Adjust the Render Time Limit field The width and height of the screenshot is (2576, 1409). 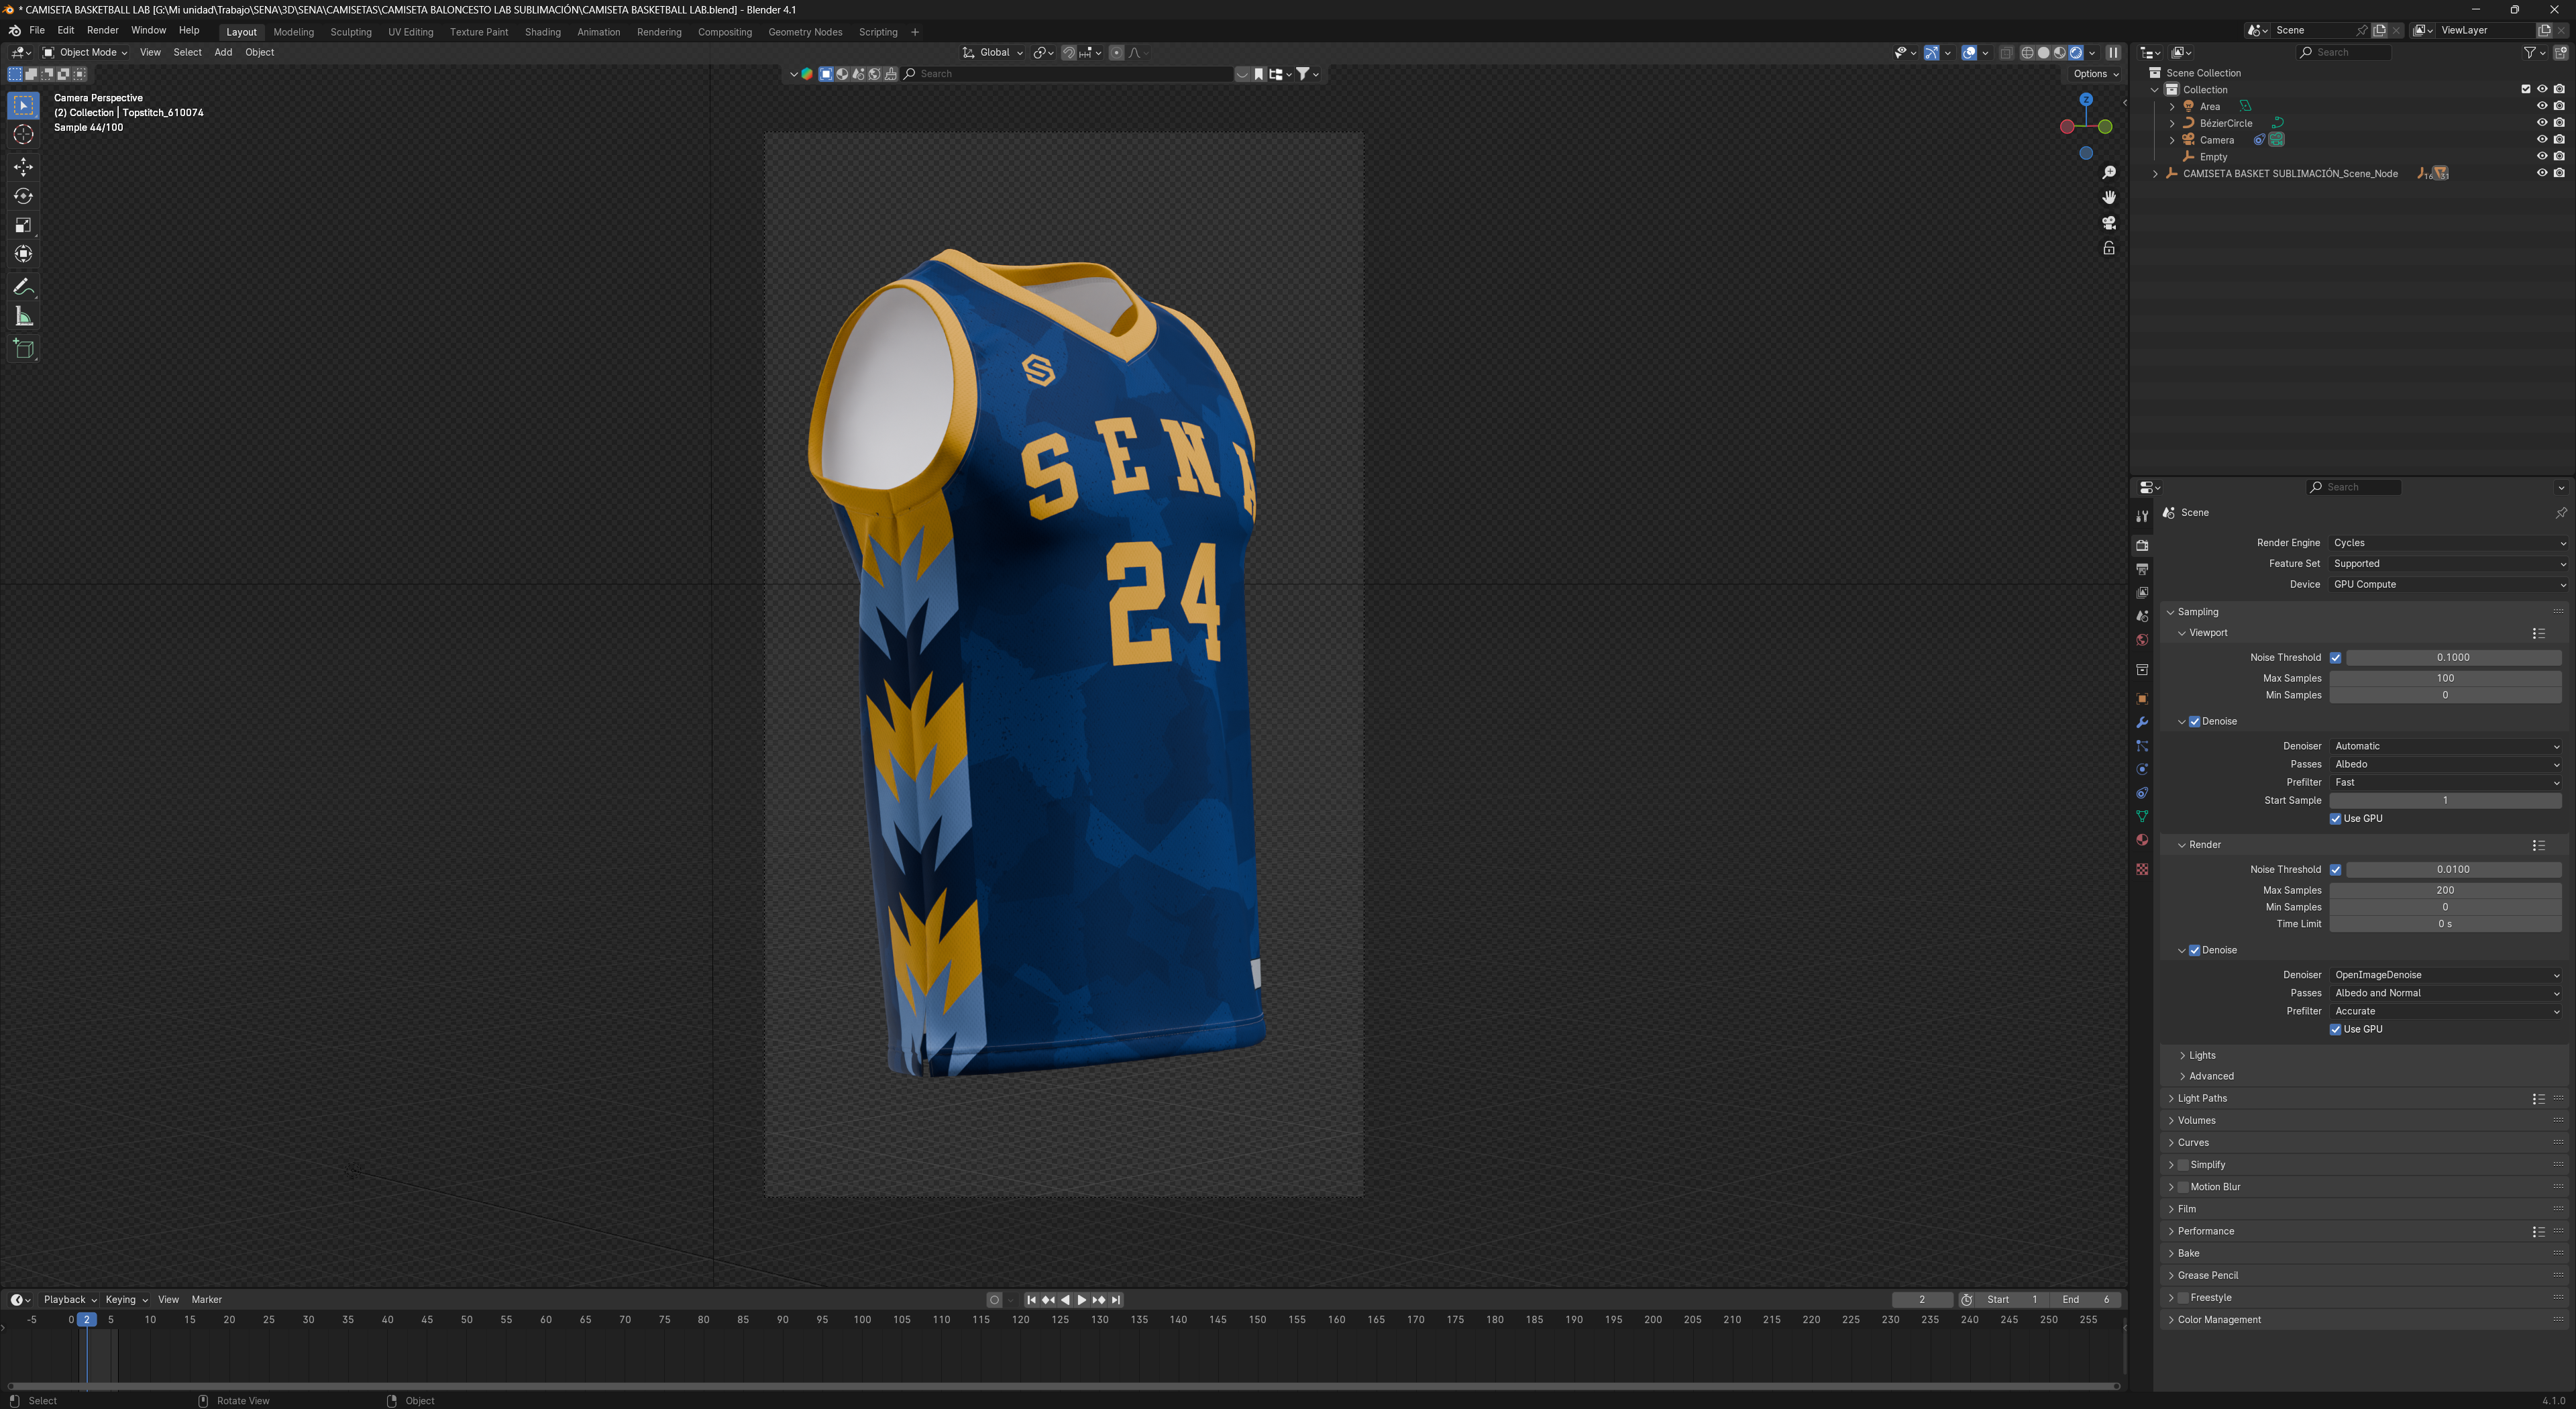pyautogui.click(x=2445, y=925)
